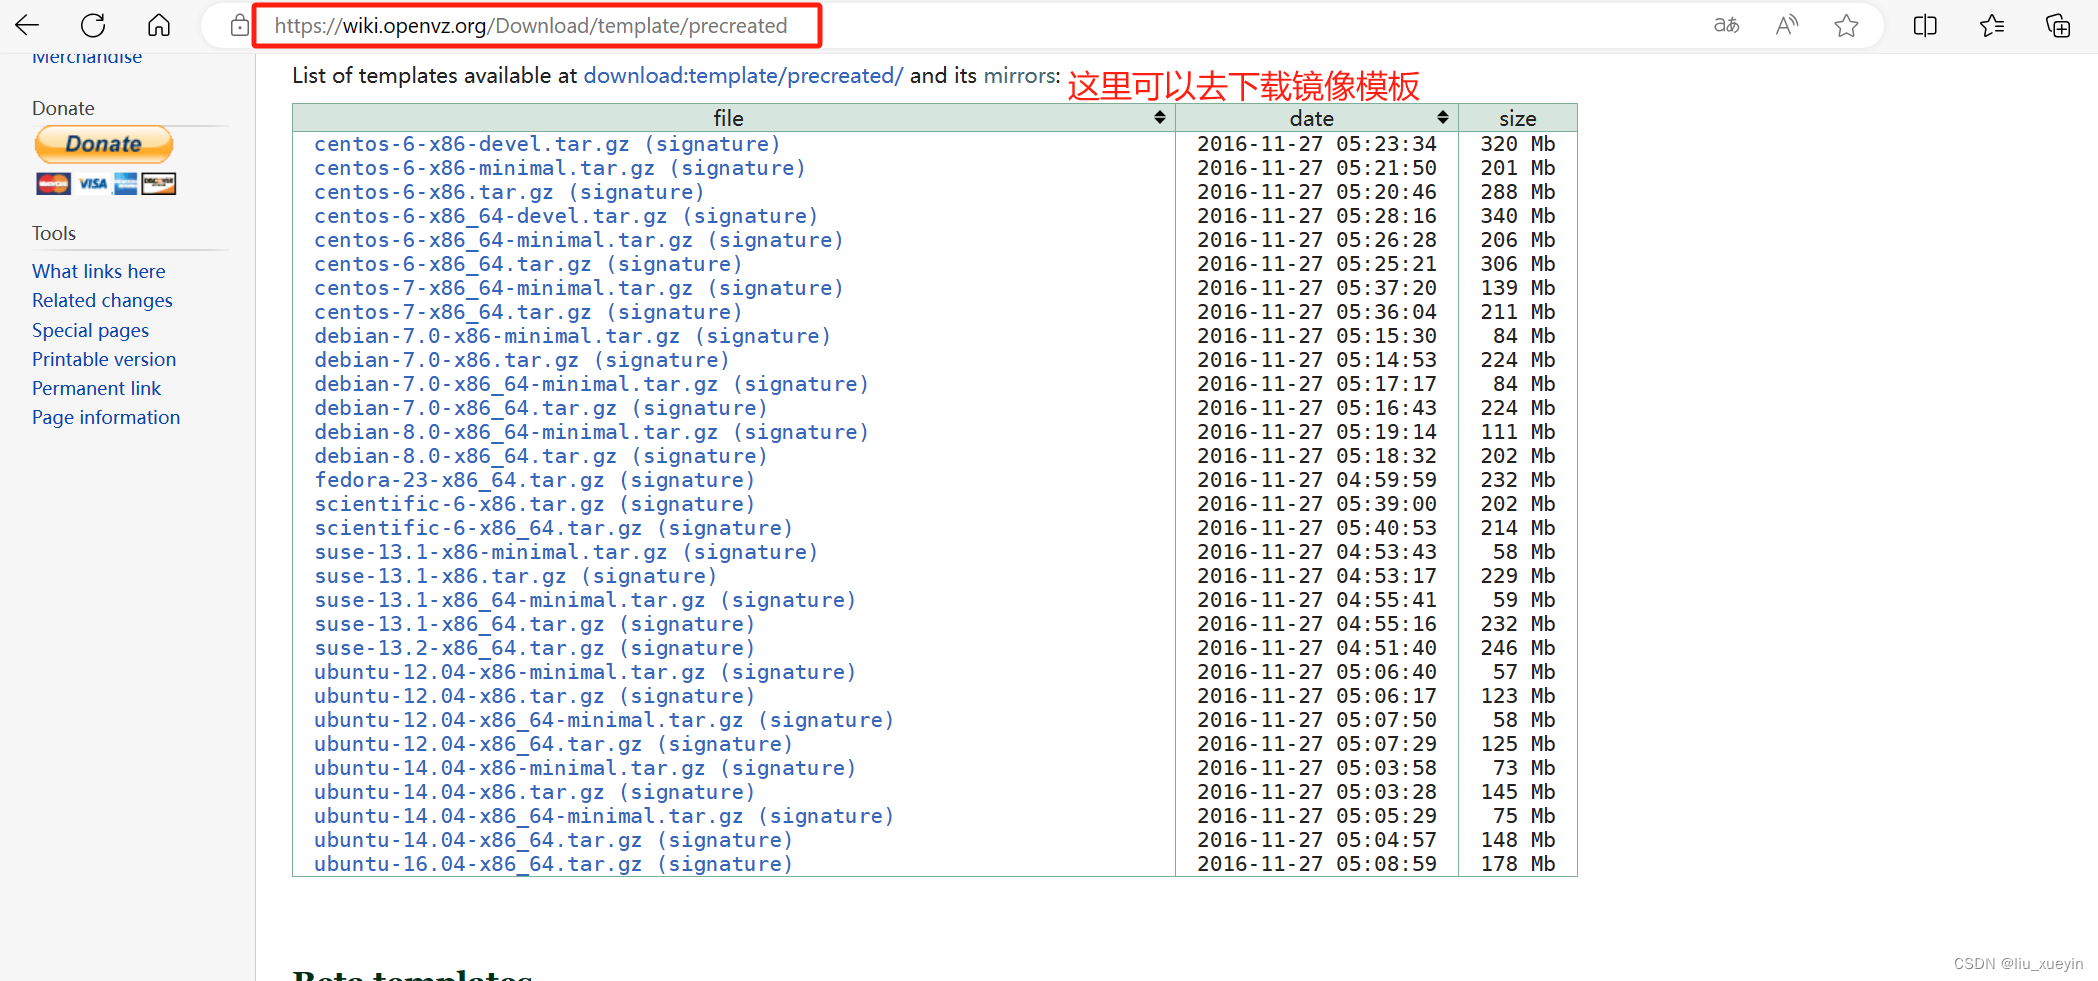The height and width of the screenshot is (981, 2098).
Task: Open Page information link
Action: [x=106, y=417]
